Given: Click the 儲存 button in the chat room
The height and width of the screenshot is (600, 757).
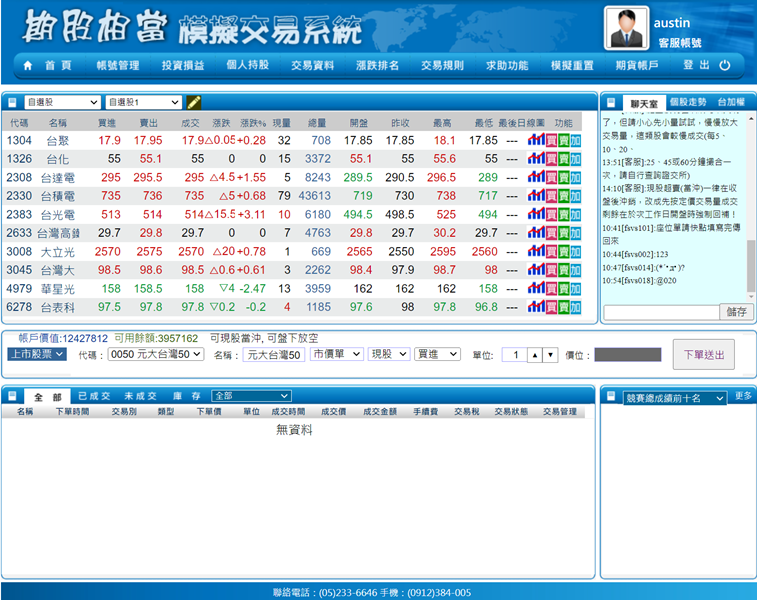Looking at the screenshot, I should point(736,312).
